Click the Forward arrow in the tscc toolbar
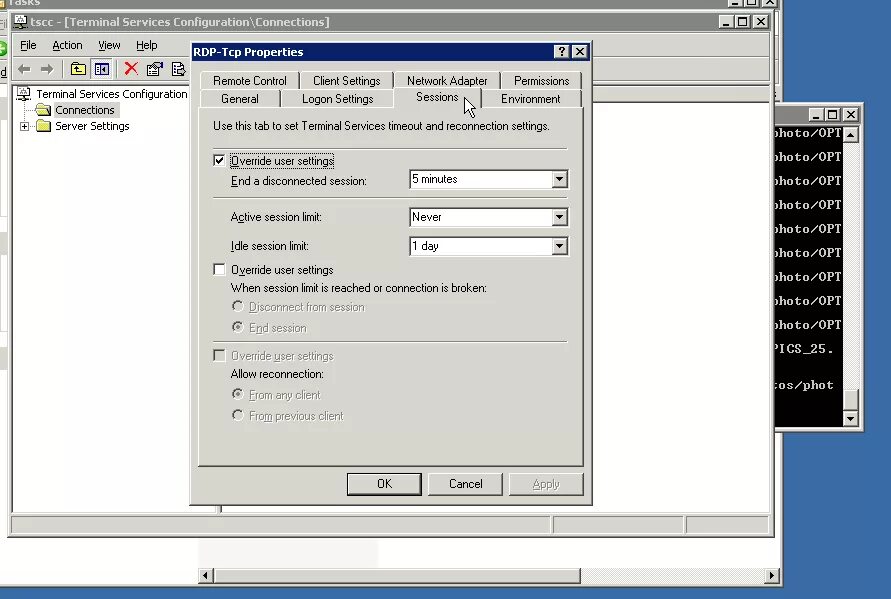The width and height of the screenshot is (891, 599). 47,69
